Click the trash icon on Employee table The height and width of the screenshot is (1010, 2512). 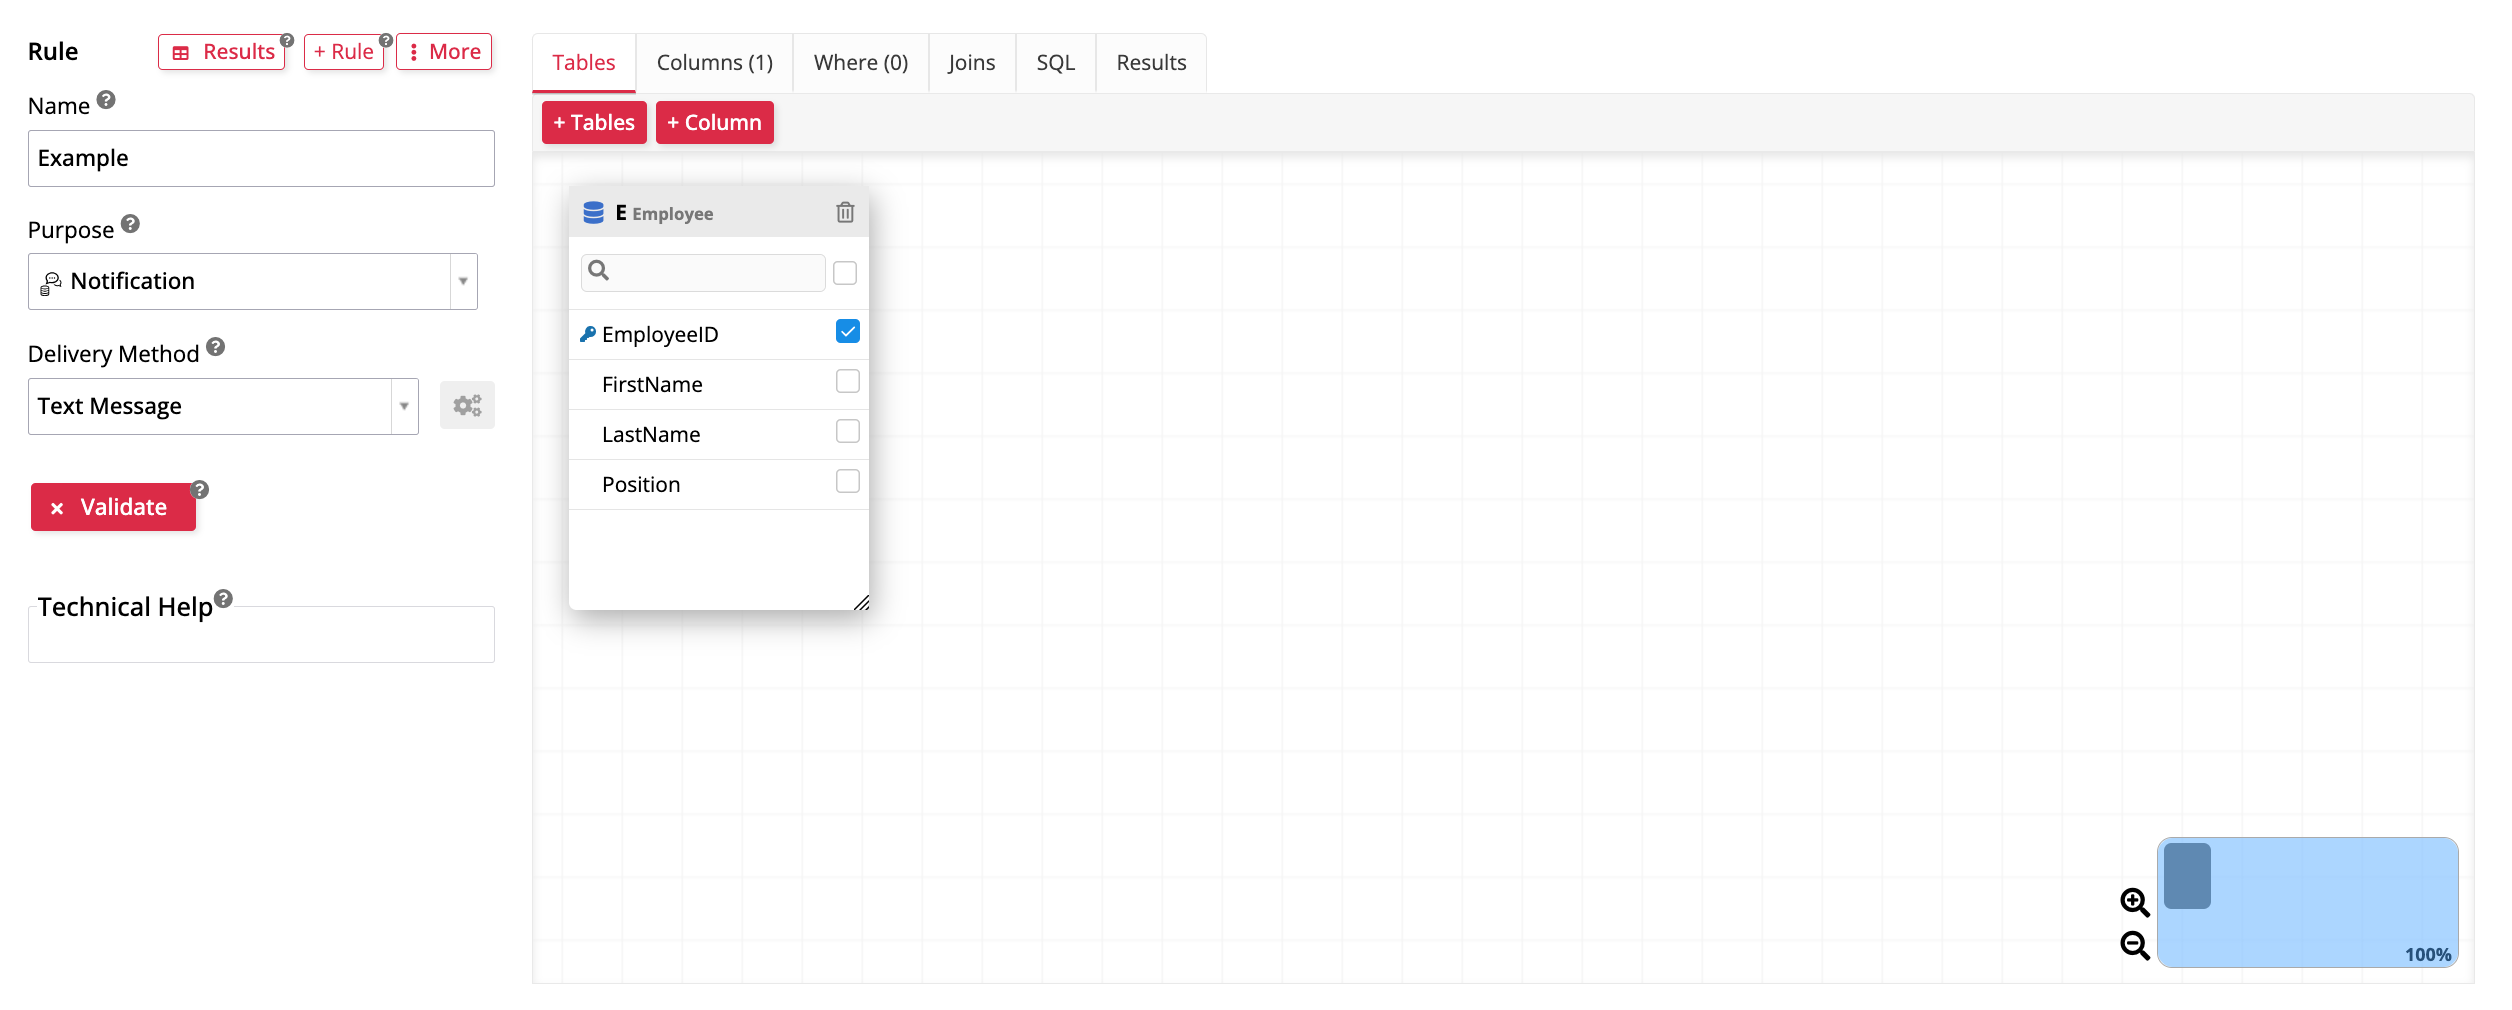point(845,212)
